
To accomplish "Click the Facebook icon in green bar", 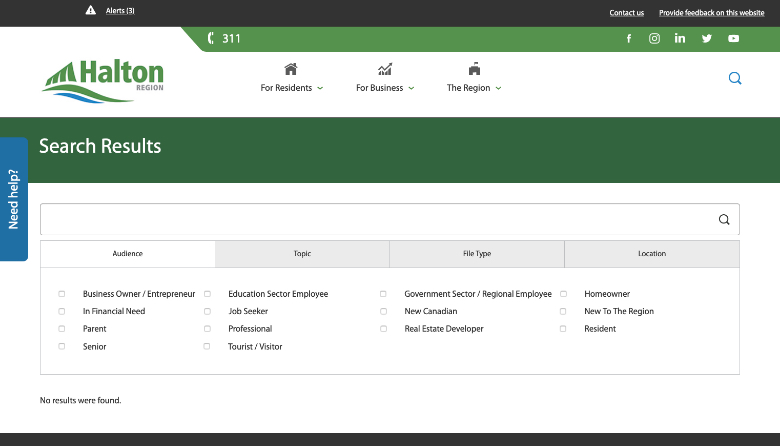I will [629, 39].
